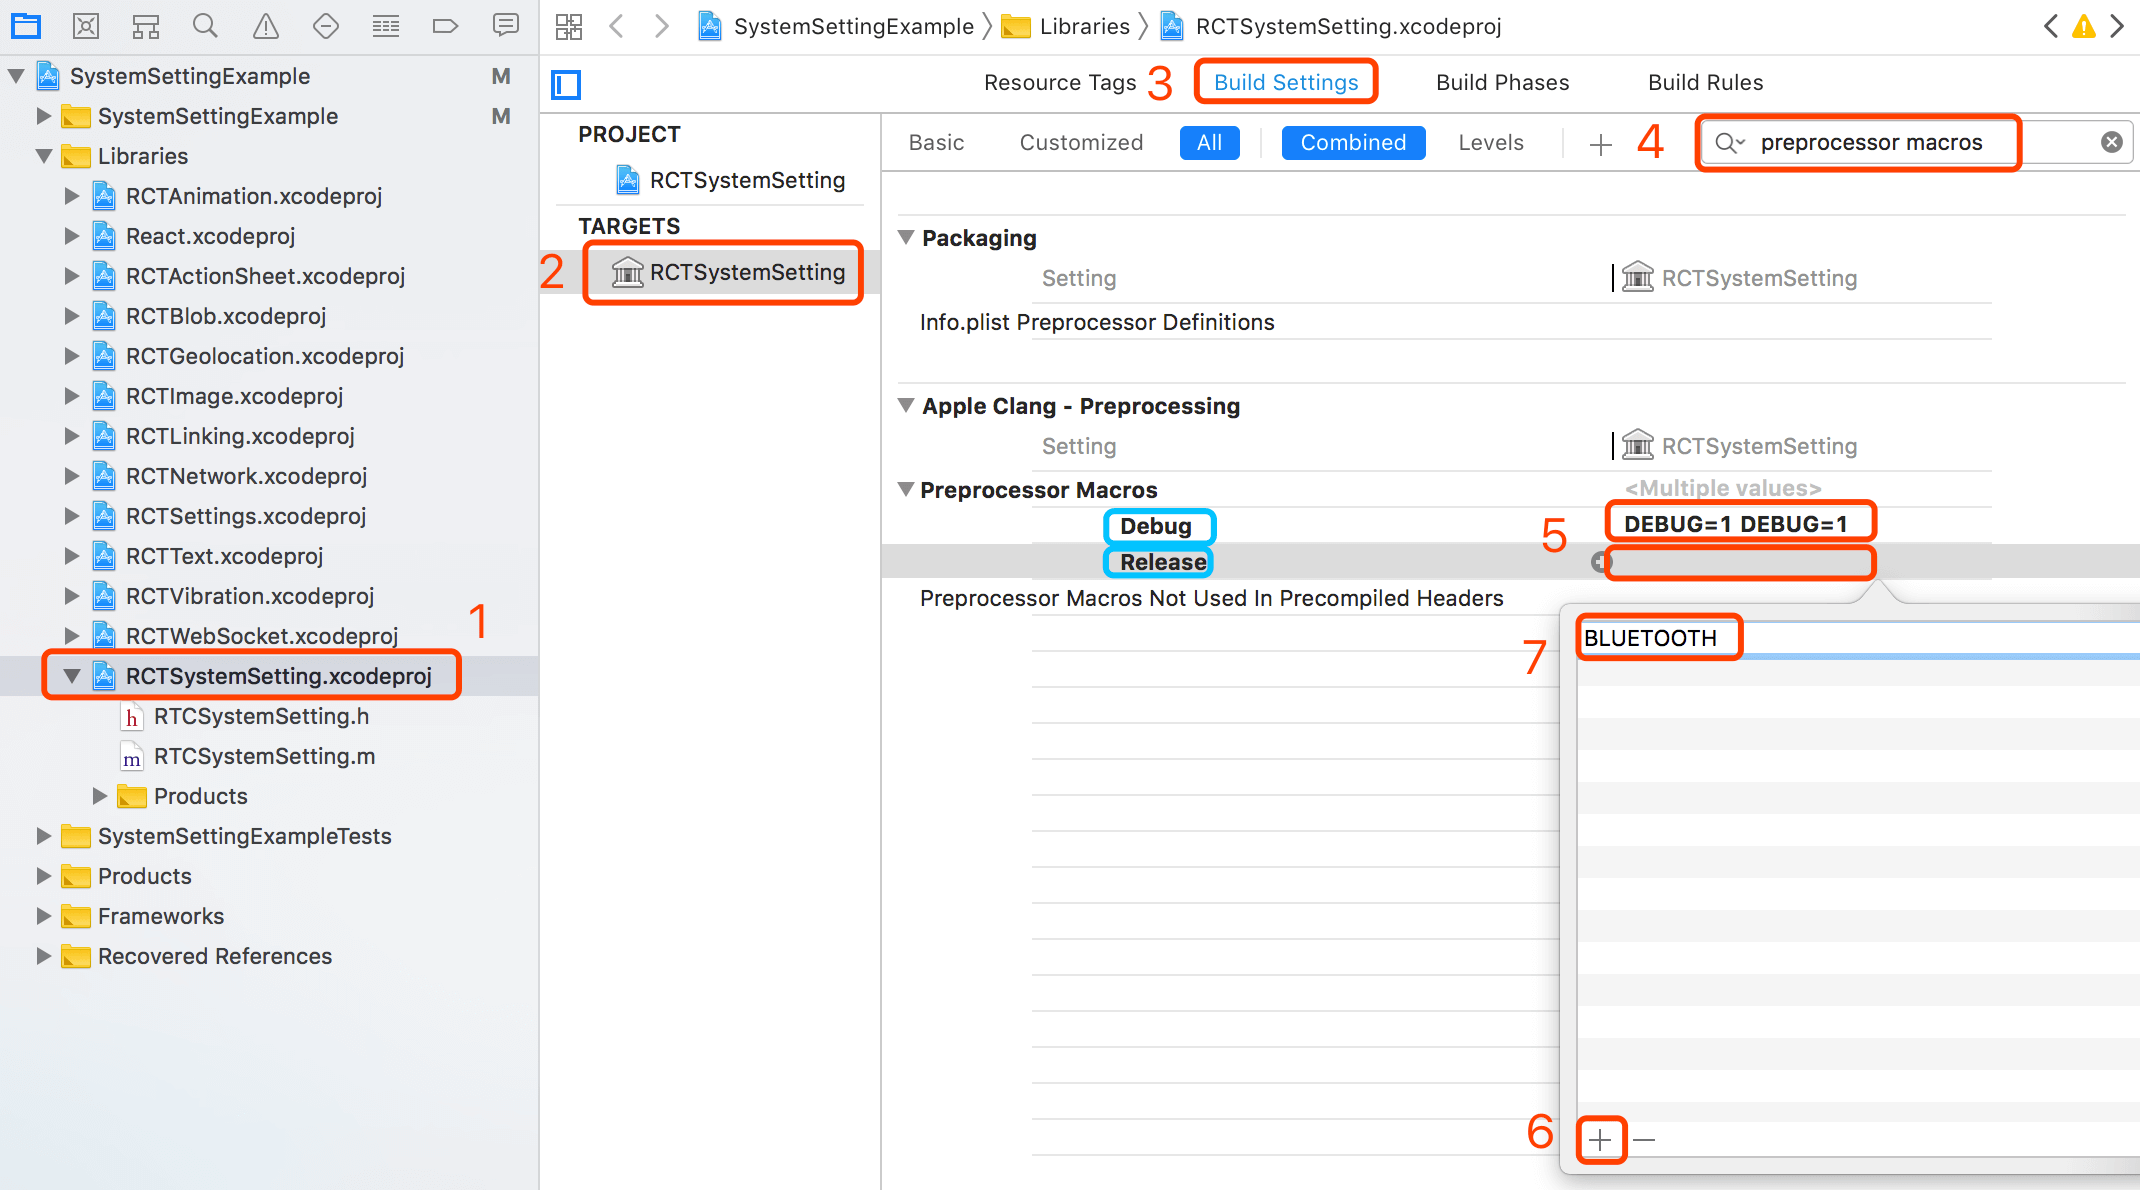Open the Debug navigator
Viewport: 2140px width, 1190px height.
click(386, 26)
